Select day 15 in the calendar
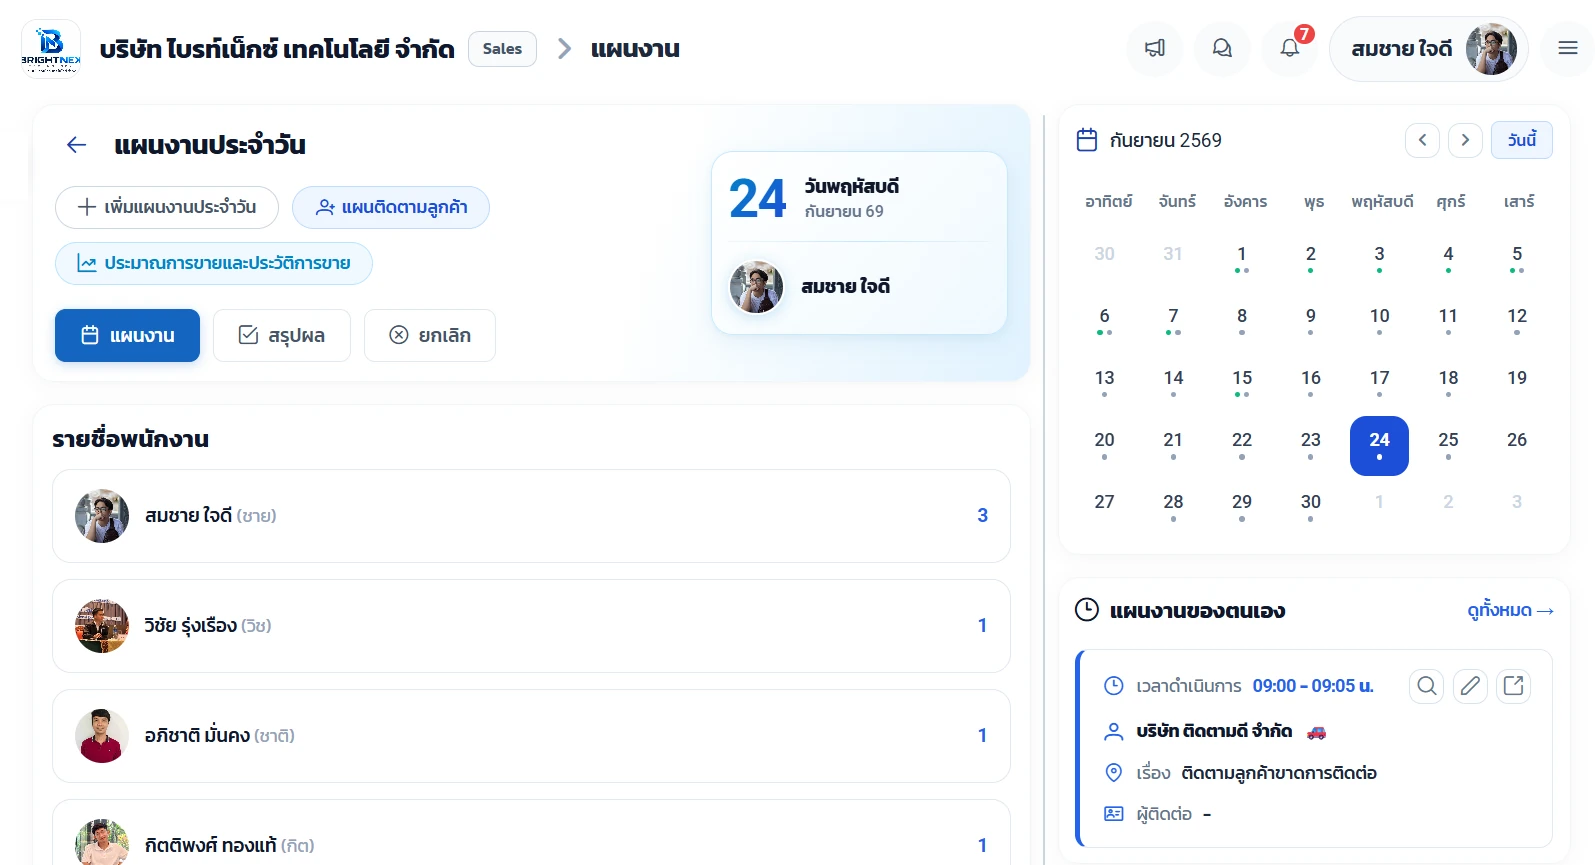The height and width of the screenshot is (865, 1595). click(x=1242, y=383)
